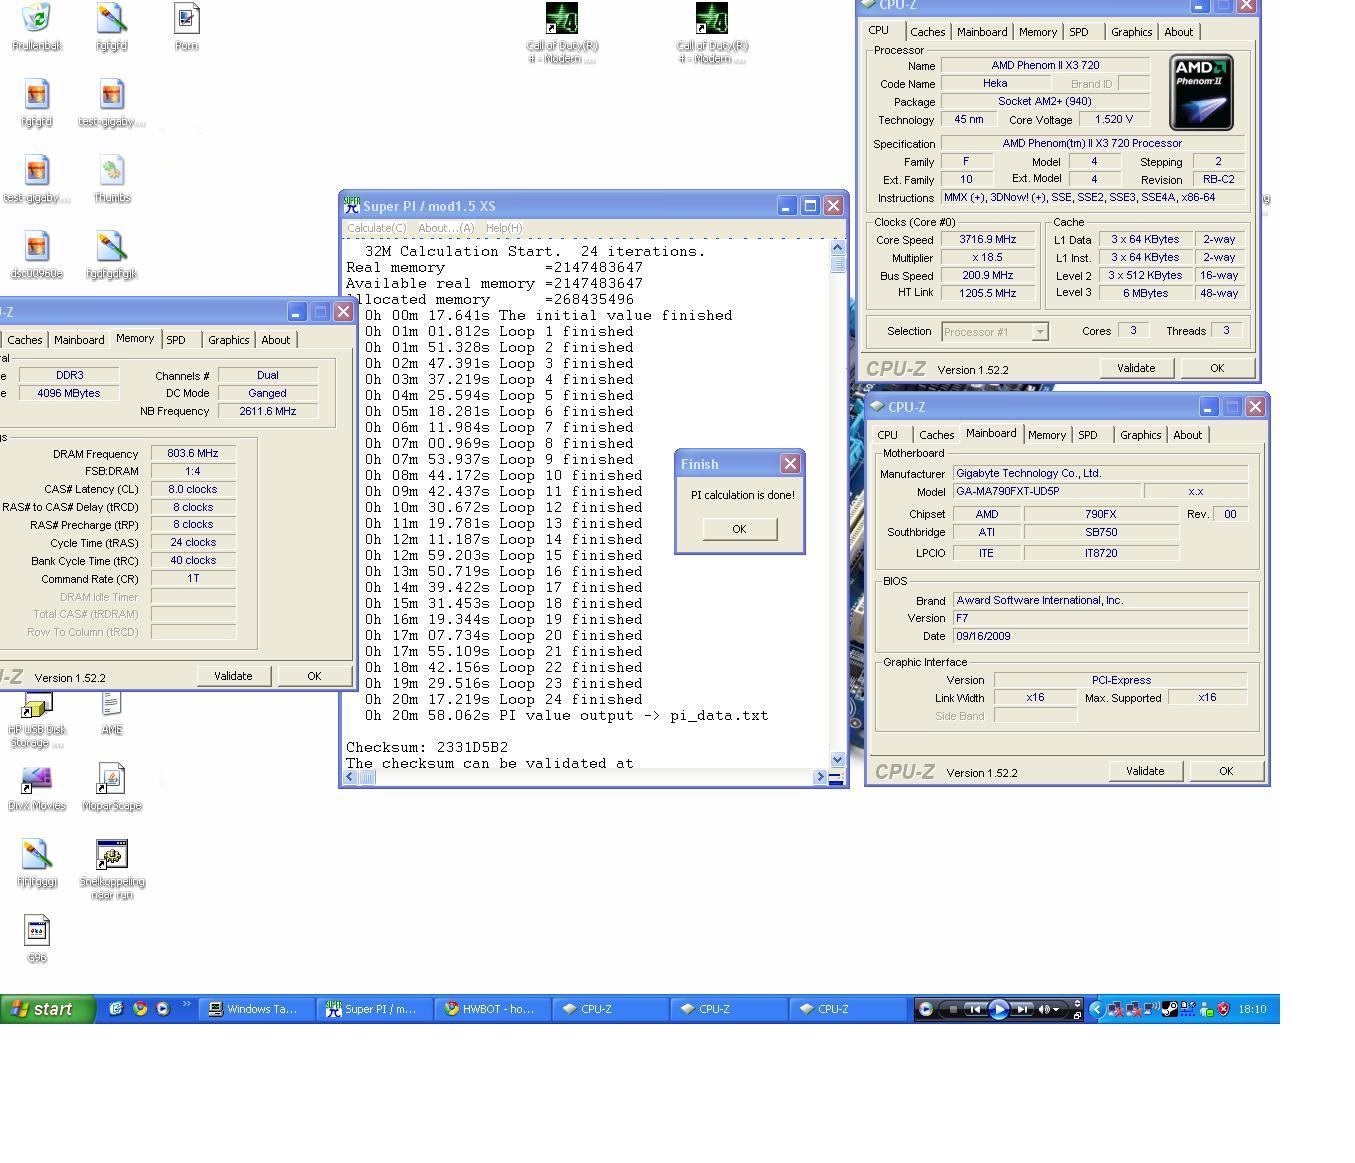This screenshot has height=1163, width=1355.
Task: Switch to HWBOT browser taskbar button
Action: tap(492, 1009)
